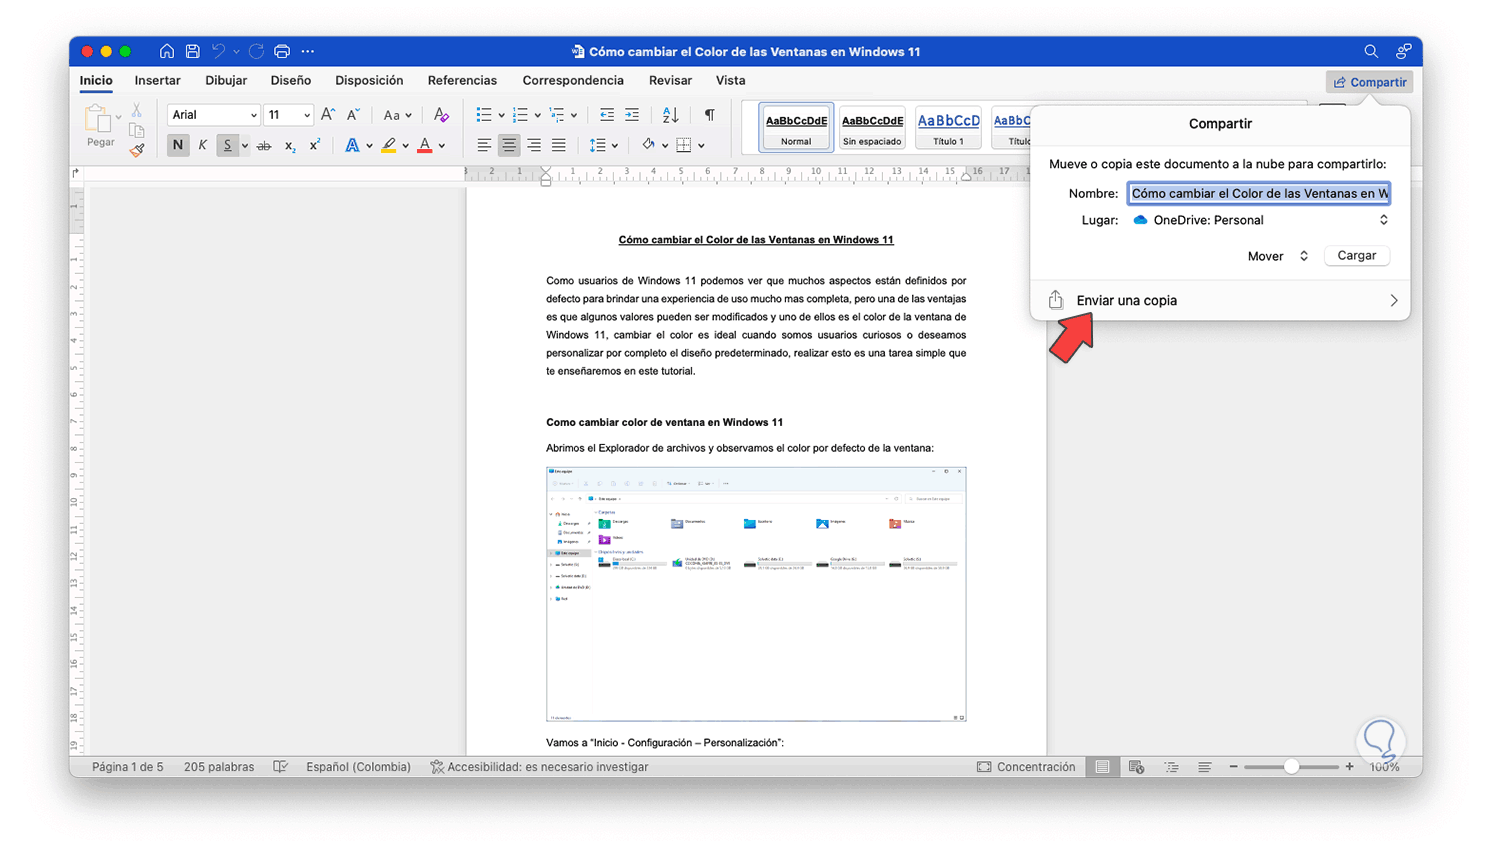The width and height of the screenshot is (1492, 848).
Task: Toggle bold (N) formatting
Action: [x=178, y=146]
